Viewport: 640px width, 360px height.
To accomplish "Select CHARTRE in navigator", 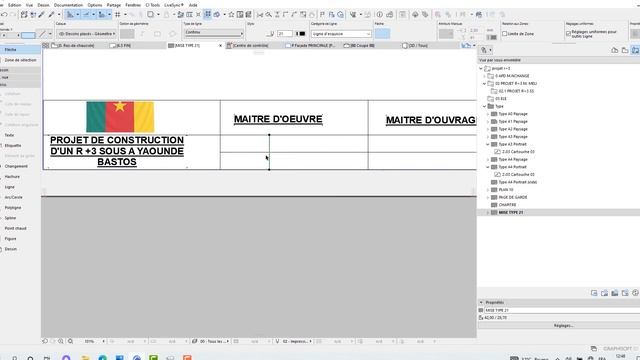I will click(x=507, y=205).
